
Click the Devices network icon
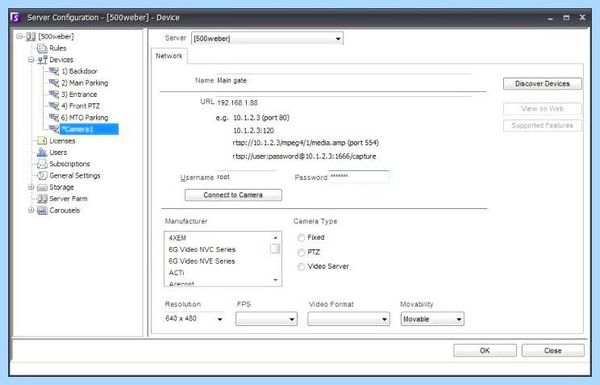42,60
